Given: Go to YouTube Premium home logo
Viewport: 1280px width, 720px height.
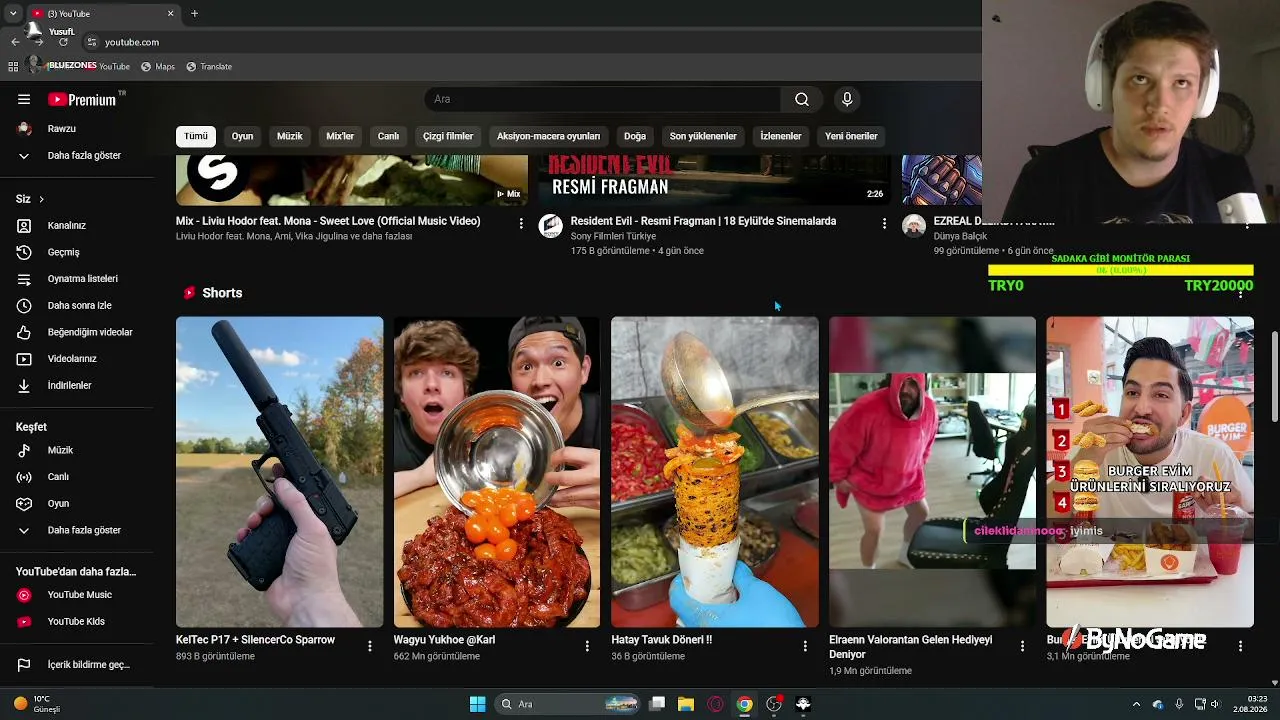Looking at the screenshot, I should pyautogui.click(x=84, y=99).
